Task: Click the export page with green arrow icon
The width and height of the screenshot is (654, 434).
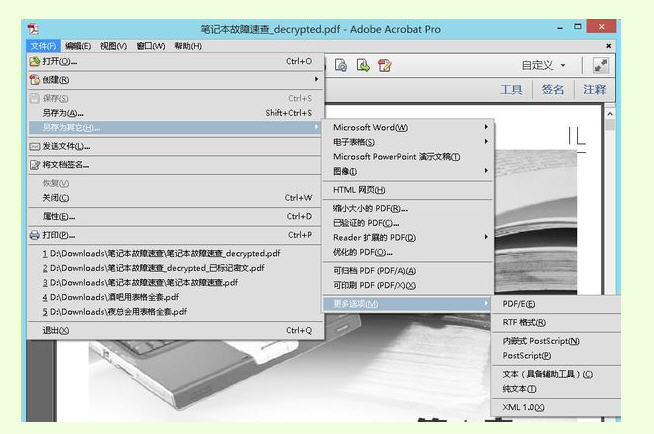Action: pos(363,65)
